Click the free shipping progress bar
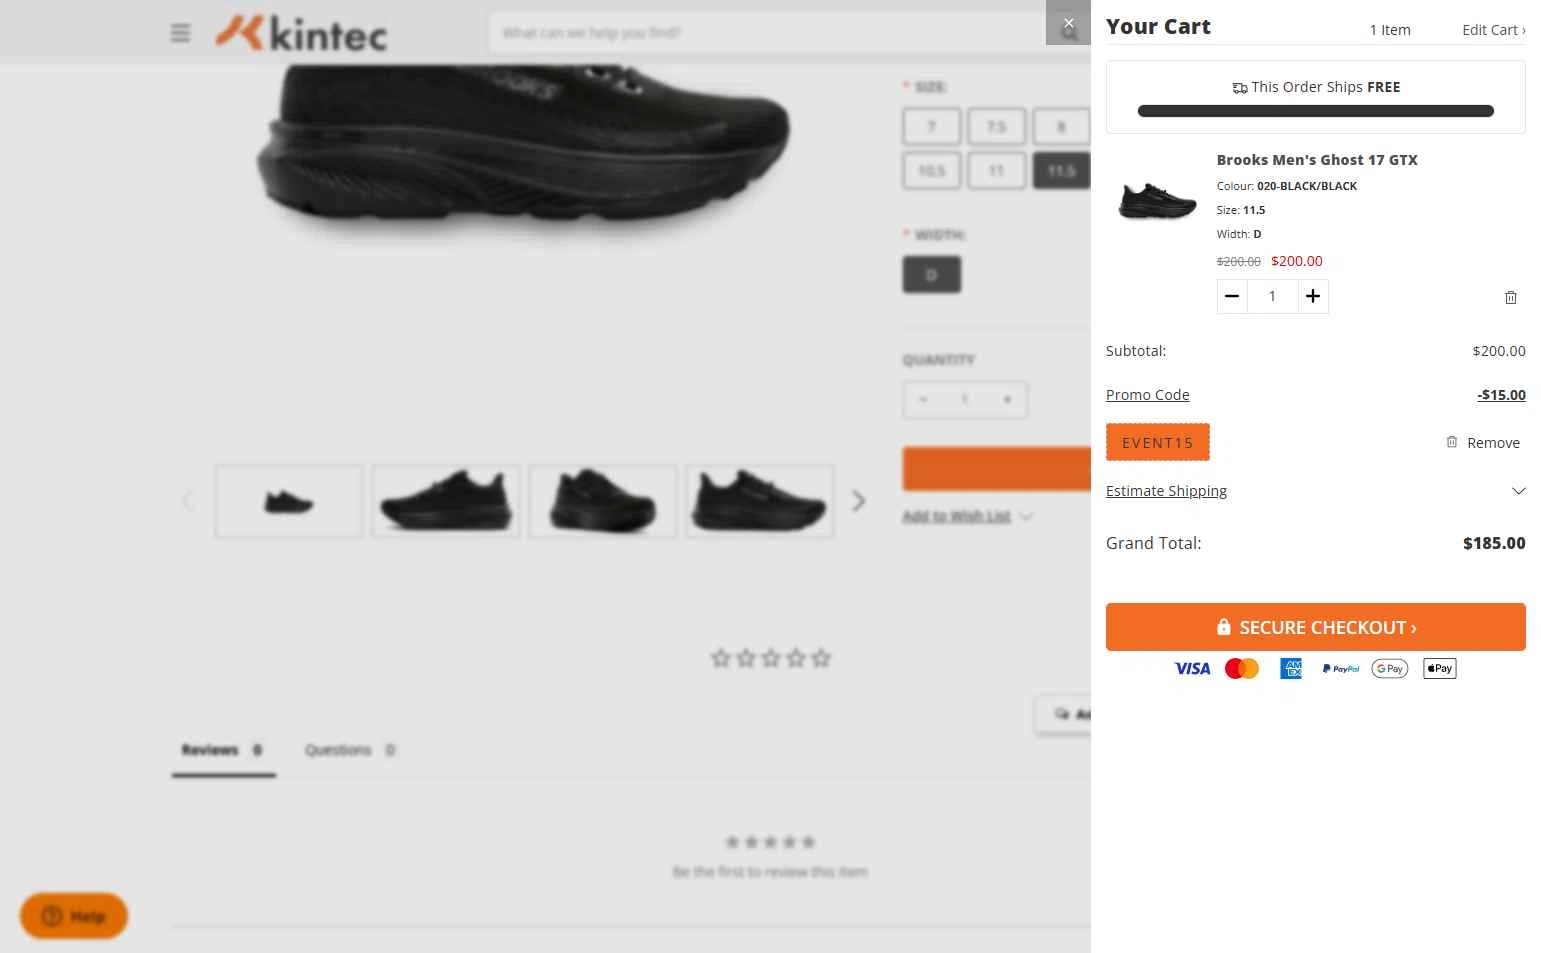This screenshot has height=953, width=1541. [x=1316, y=111]
